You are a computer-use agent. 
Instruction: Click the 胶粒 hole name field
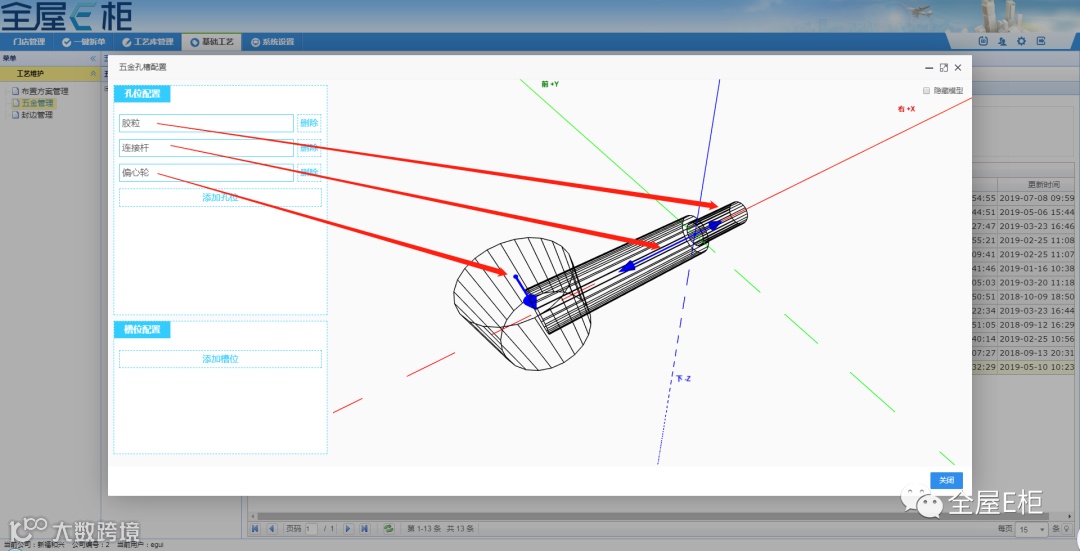click(206, 123)
